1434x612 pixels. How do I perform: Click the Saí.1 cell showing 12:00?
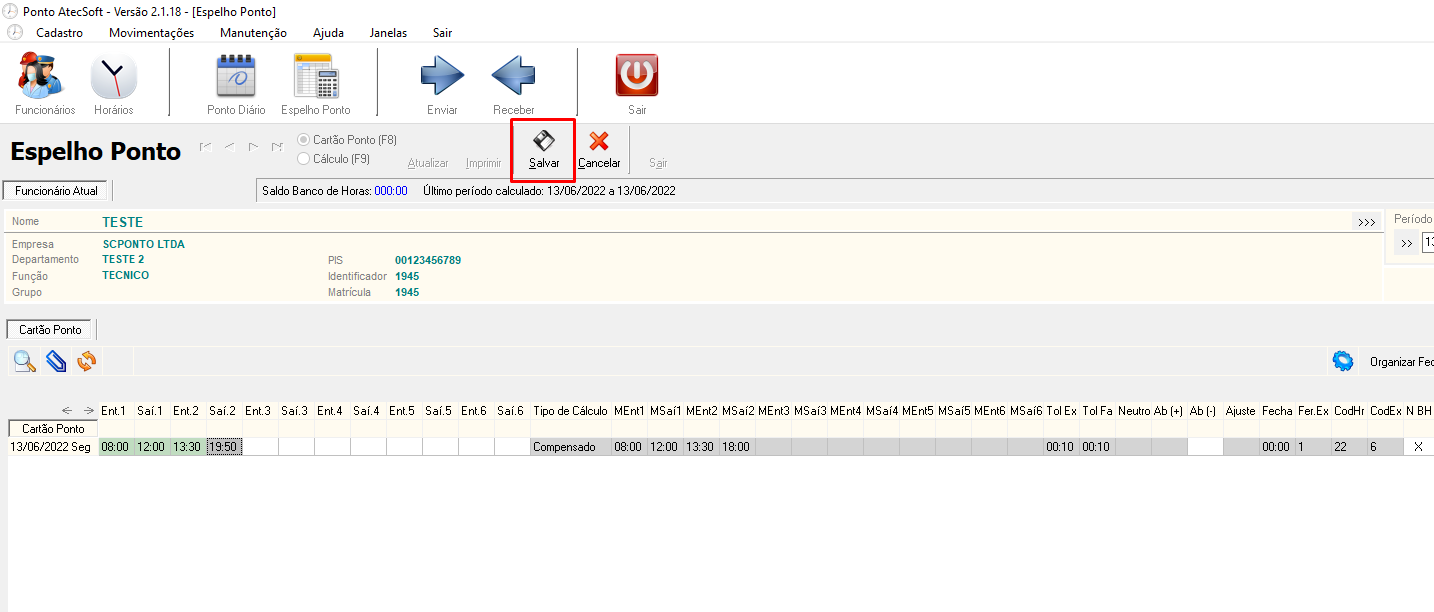[x=152, y=447]
